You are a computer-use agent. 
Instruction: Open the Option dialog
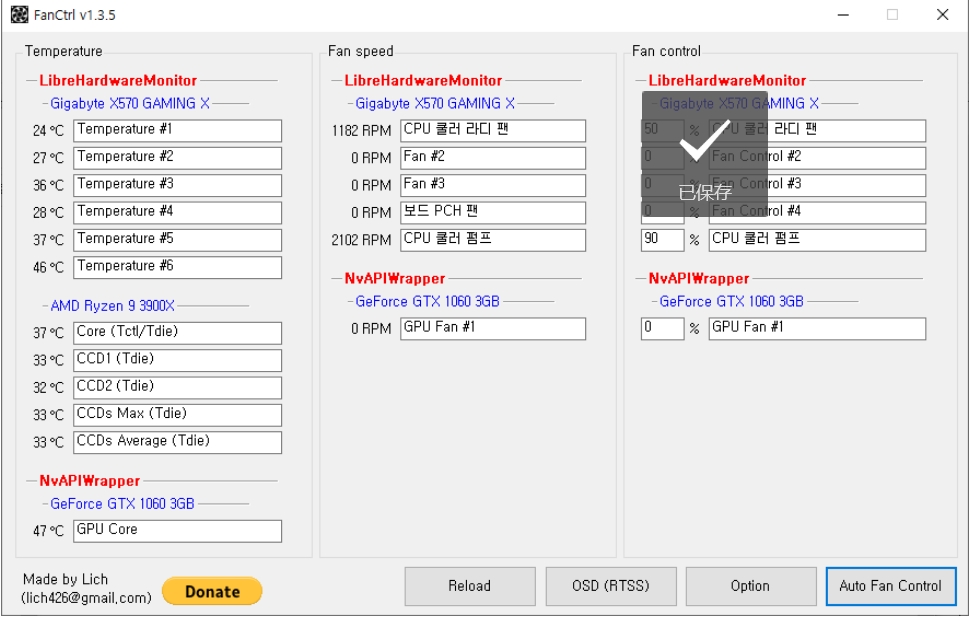point(750,586)
